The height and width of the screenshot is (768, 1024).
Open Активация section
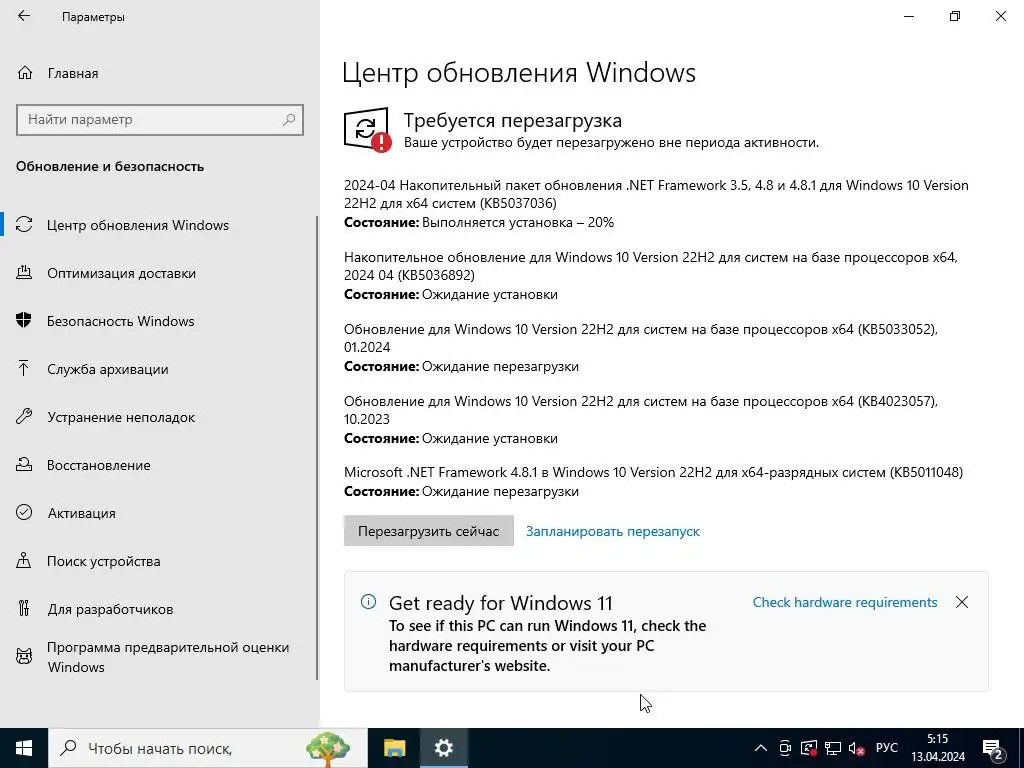(x=82, y=513)
